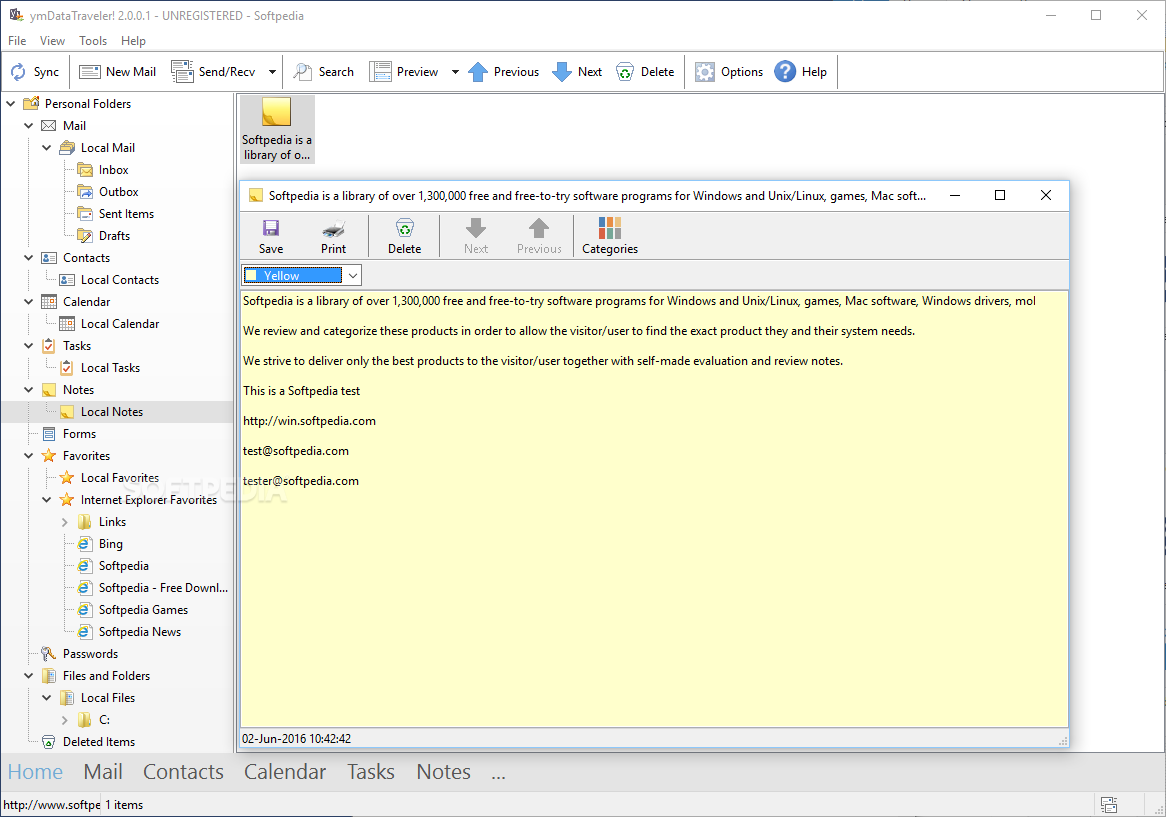Go to Previous item in main toolbar
This screenshot has width=1166, height=817.
coord(503,71)
